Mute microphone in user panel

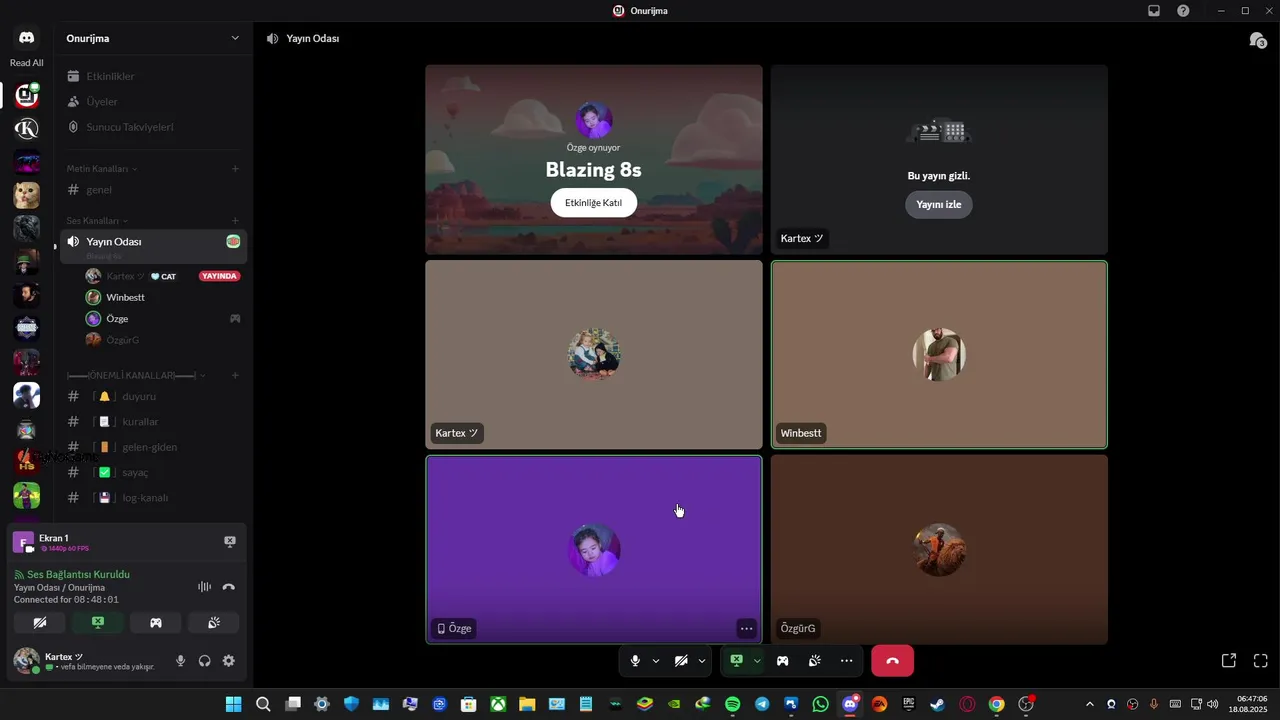click(181, 661)
